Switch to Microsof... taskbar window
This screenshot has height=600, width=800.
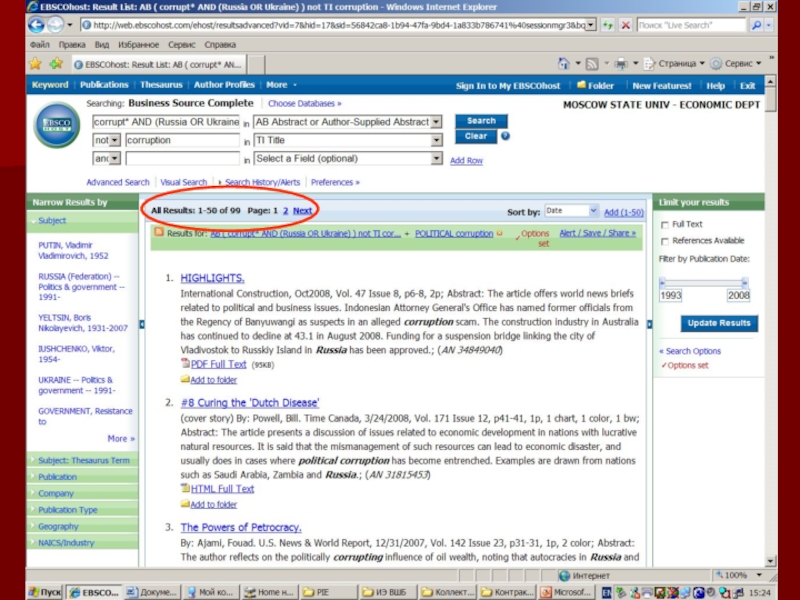566,592
